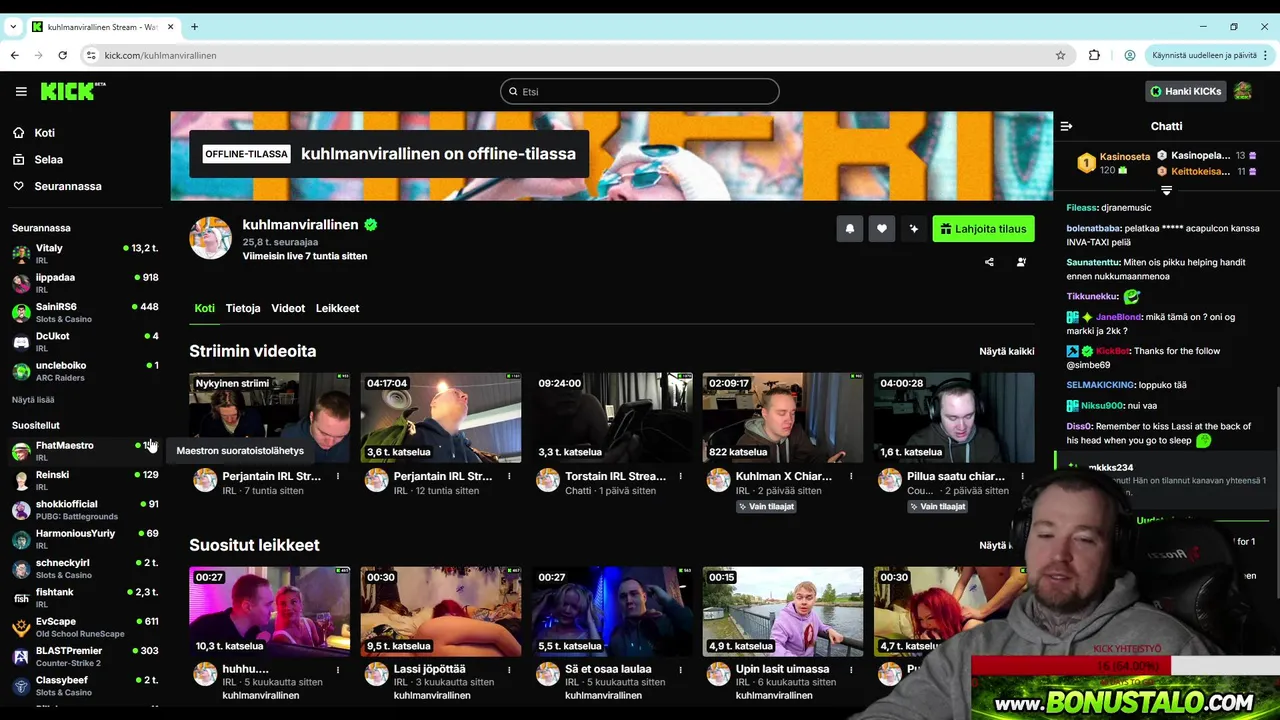Click the share icon under channel header

[x=989, y=262]
